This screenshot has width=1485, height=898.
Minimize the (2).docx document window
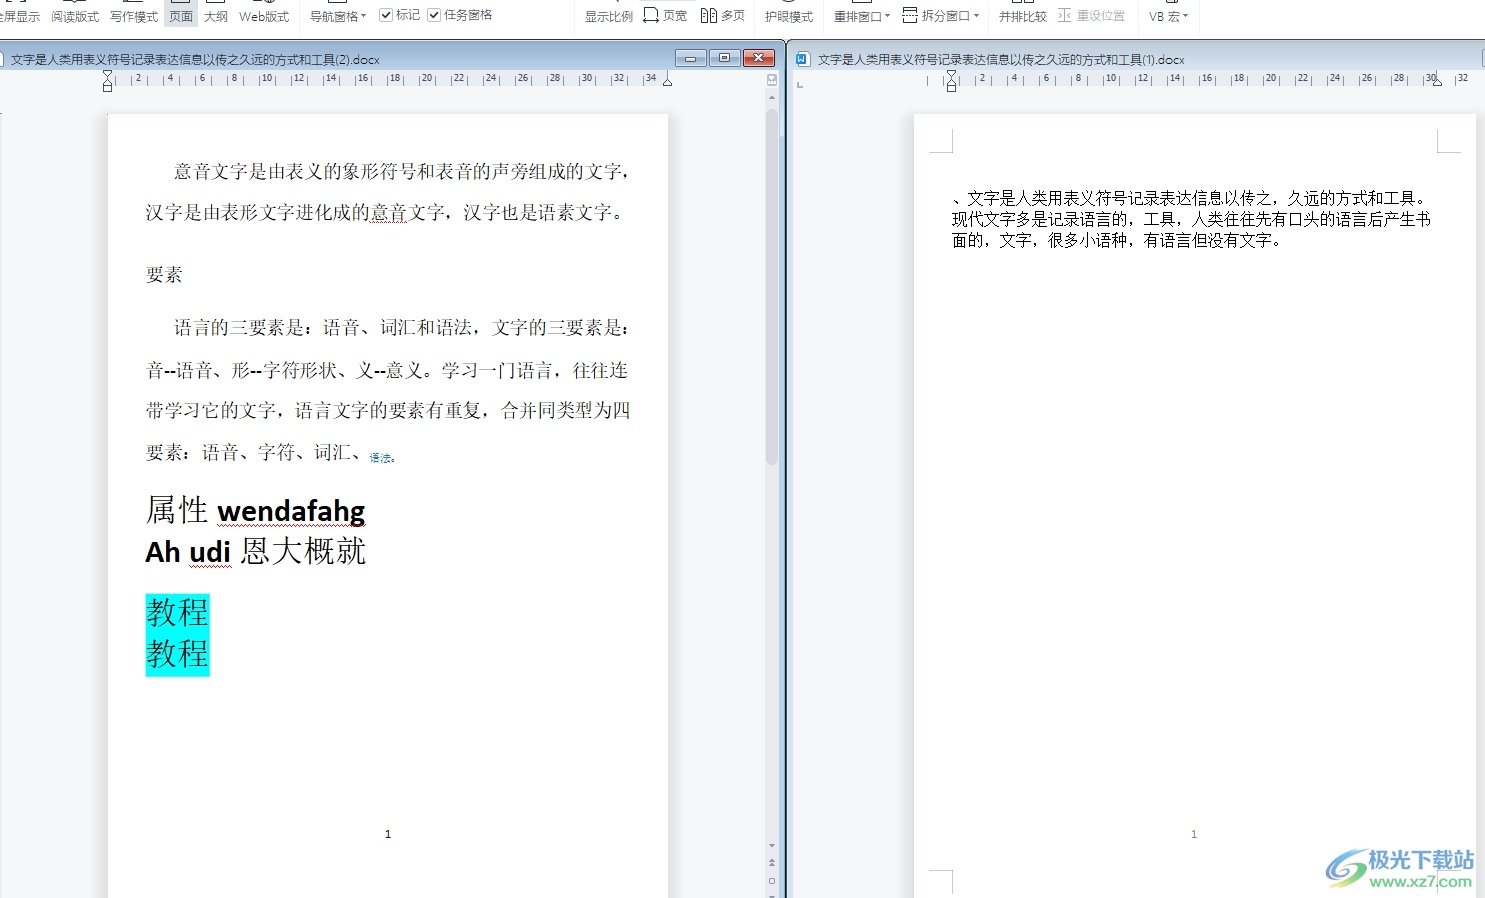pyautogui.click(x=690, y=58)
